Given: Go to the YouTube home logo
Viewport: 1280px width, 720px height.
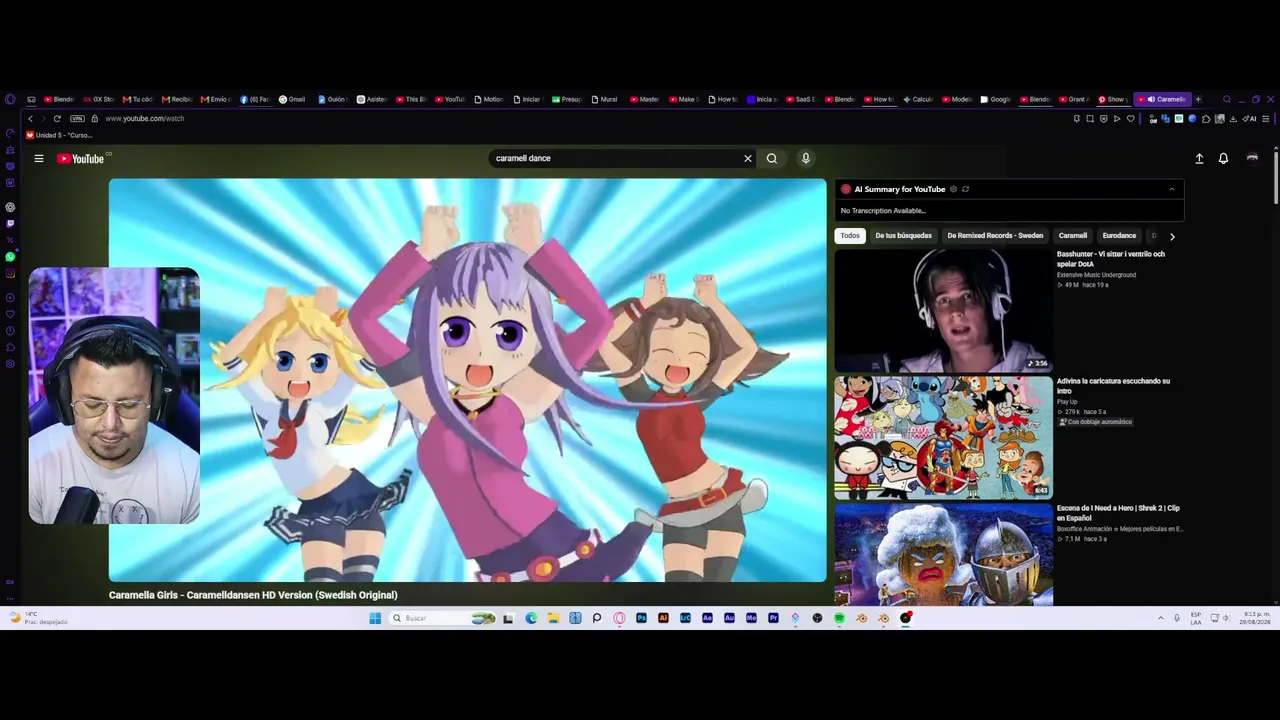Looking at the screenshot, I should click(x=81, y=158).
